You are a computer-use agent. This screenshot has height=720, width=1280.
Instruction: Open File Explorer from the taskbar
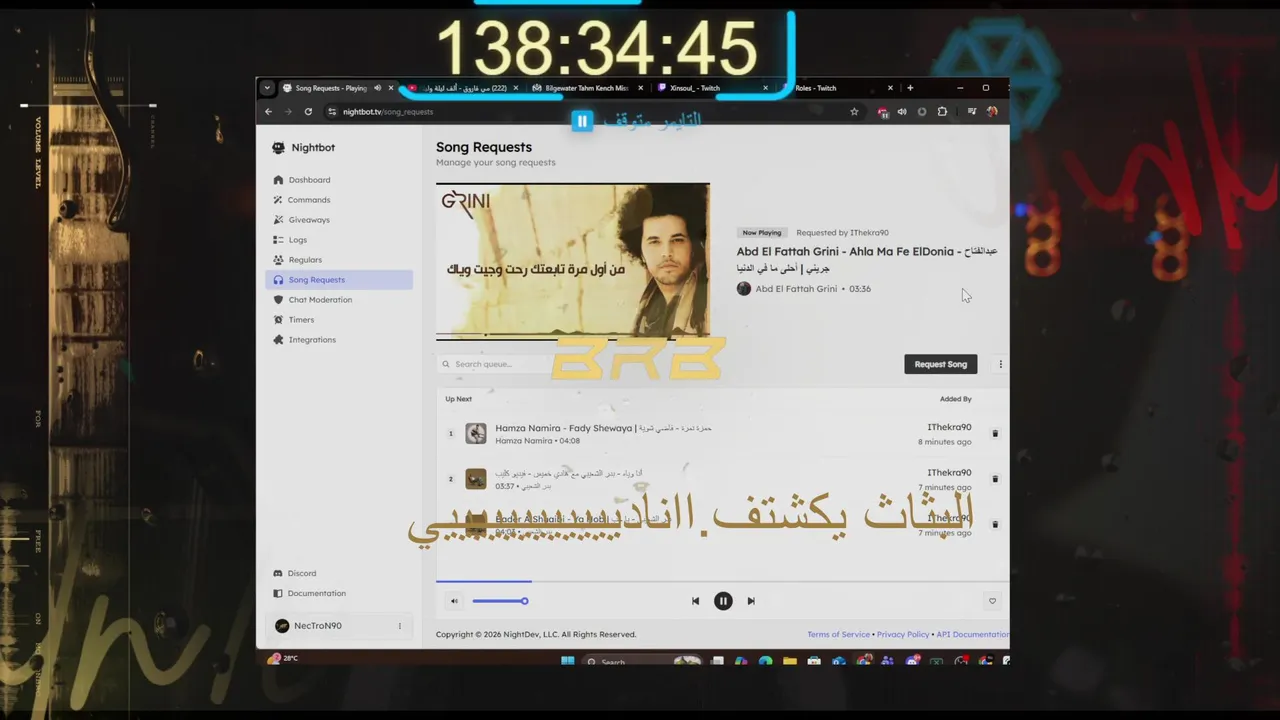point(789,661)
